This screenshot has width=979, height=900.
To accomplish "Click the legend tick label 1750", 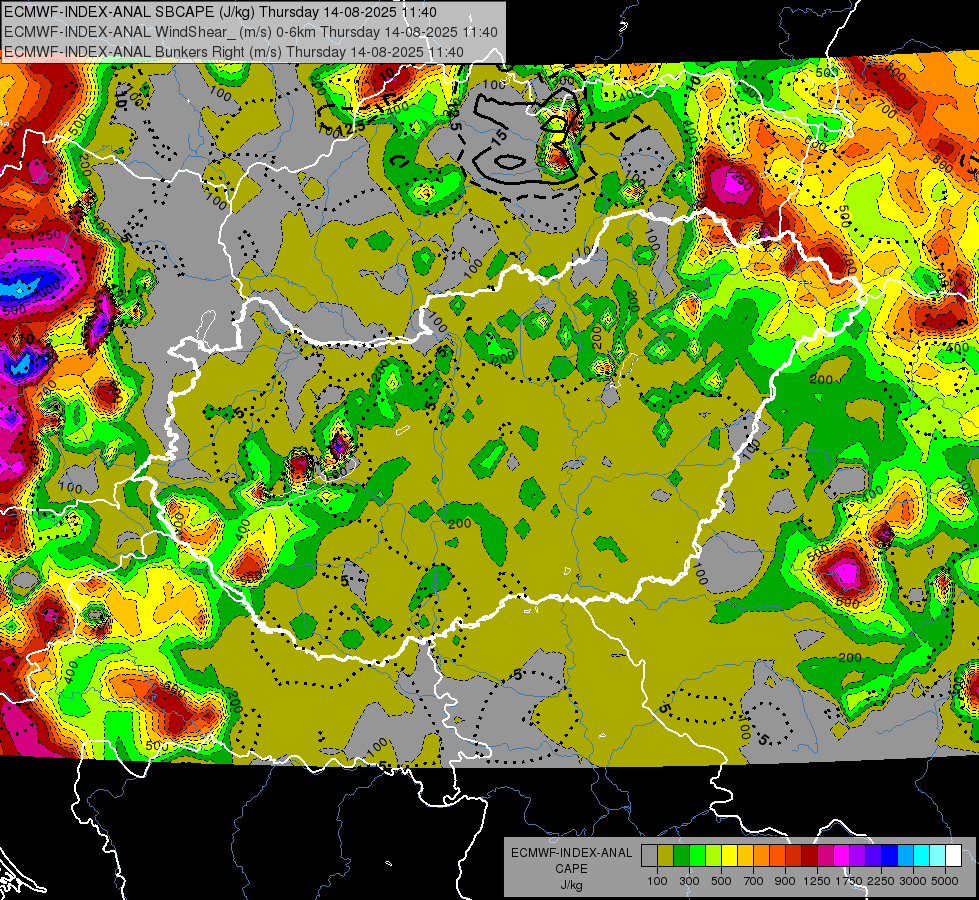I will pos(849,881).
